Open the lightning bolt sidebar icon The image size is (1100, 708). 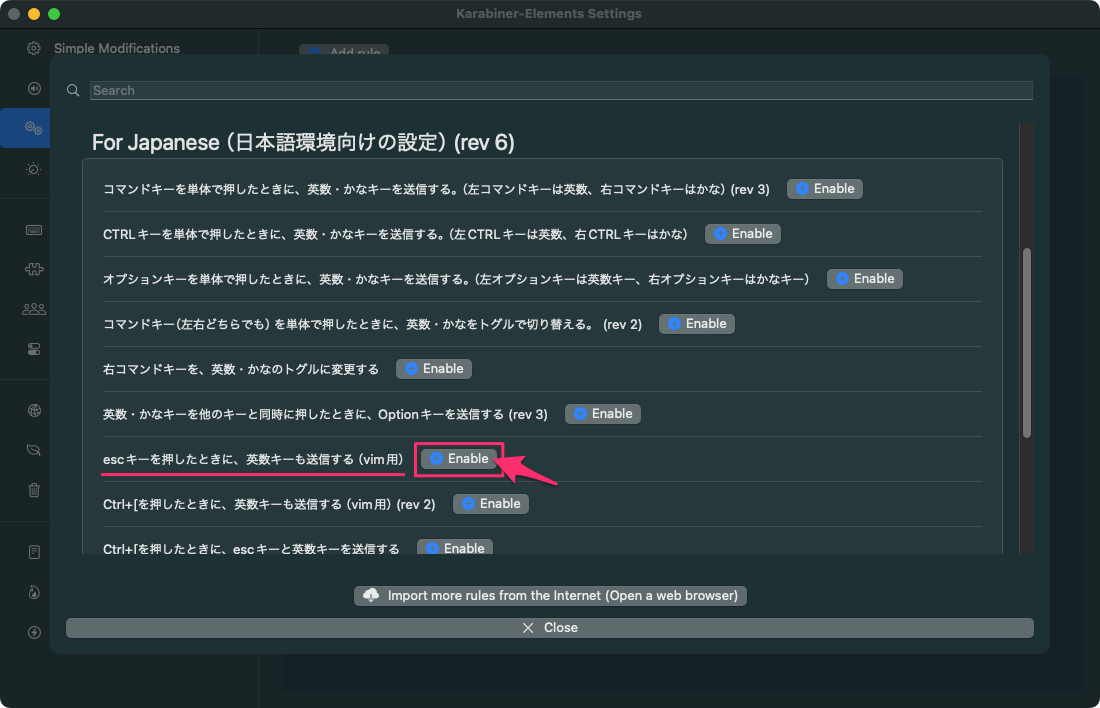[34, 632]
